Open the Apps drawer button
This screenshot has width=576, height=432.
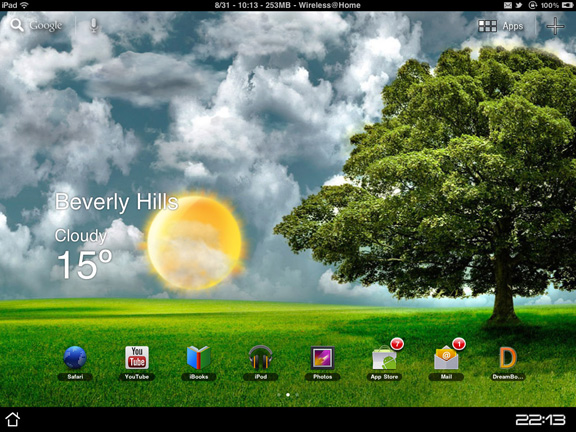pos(501,26)
